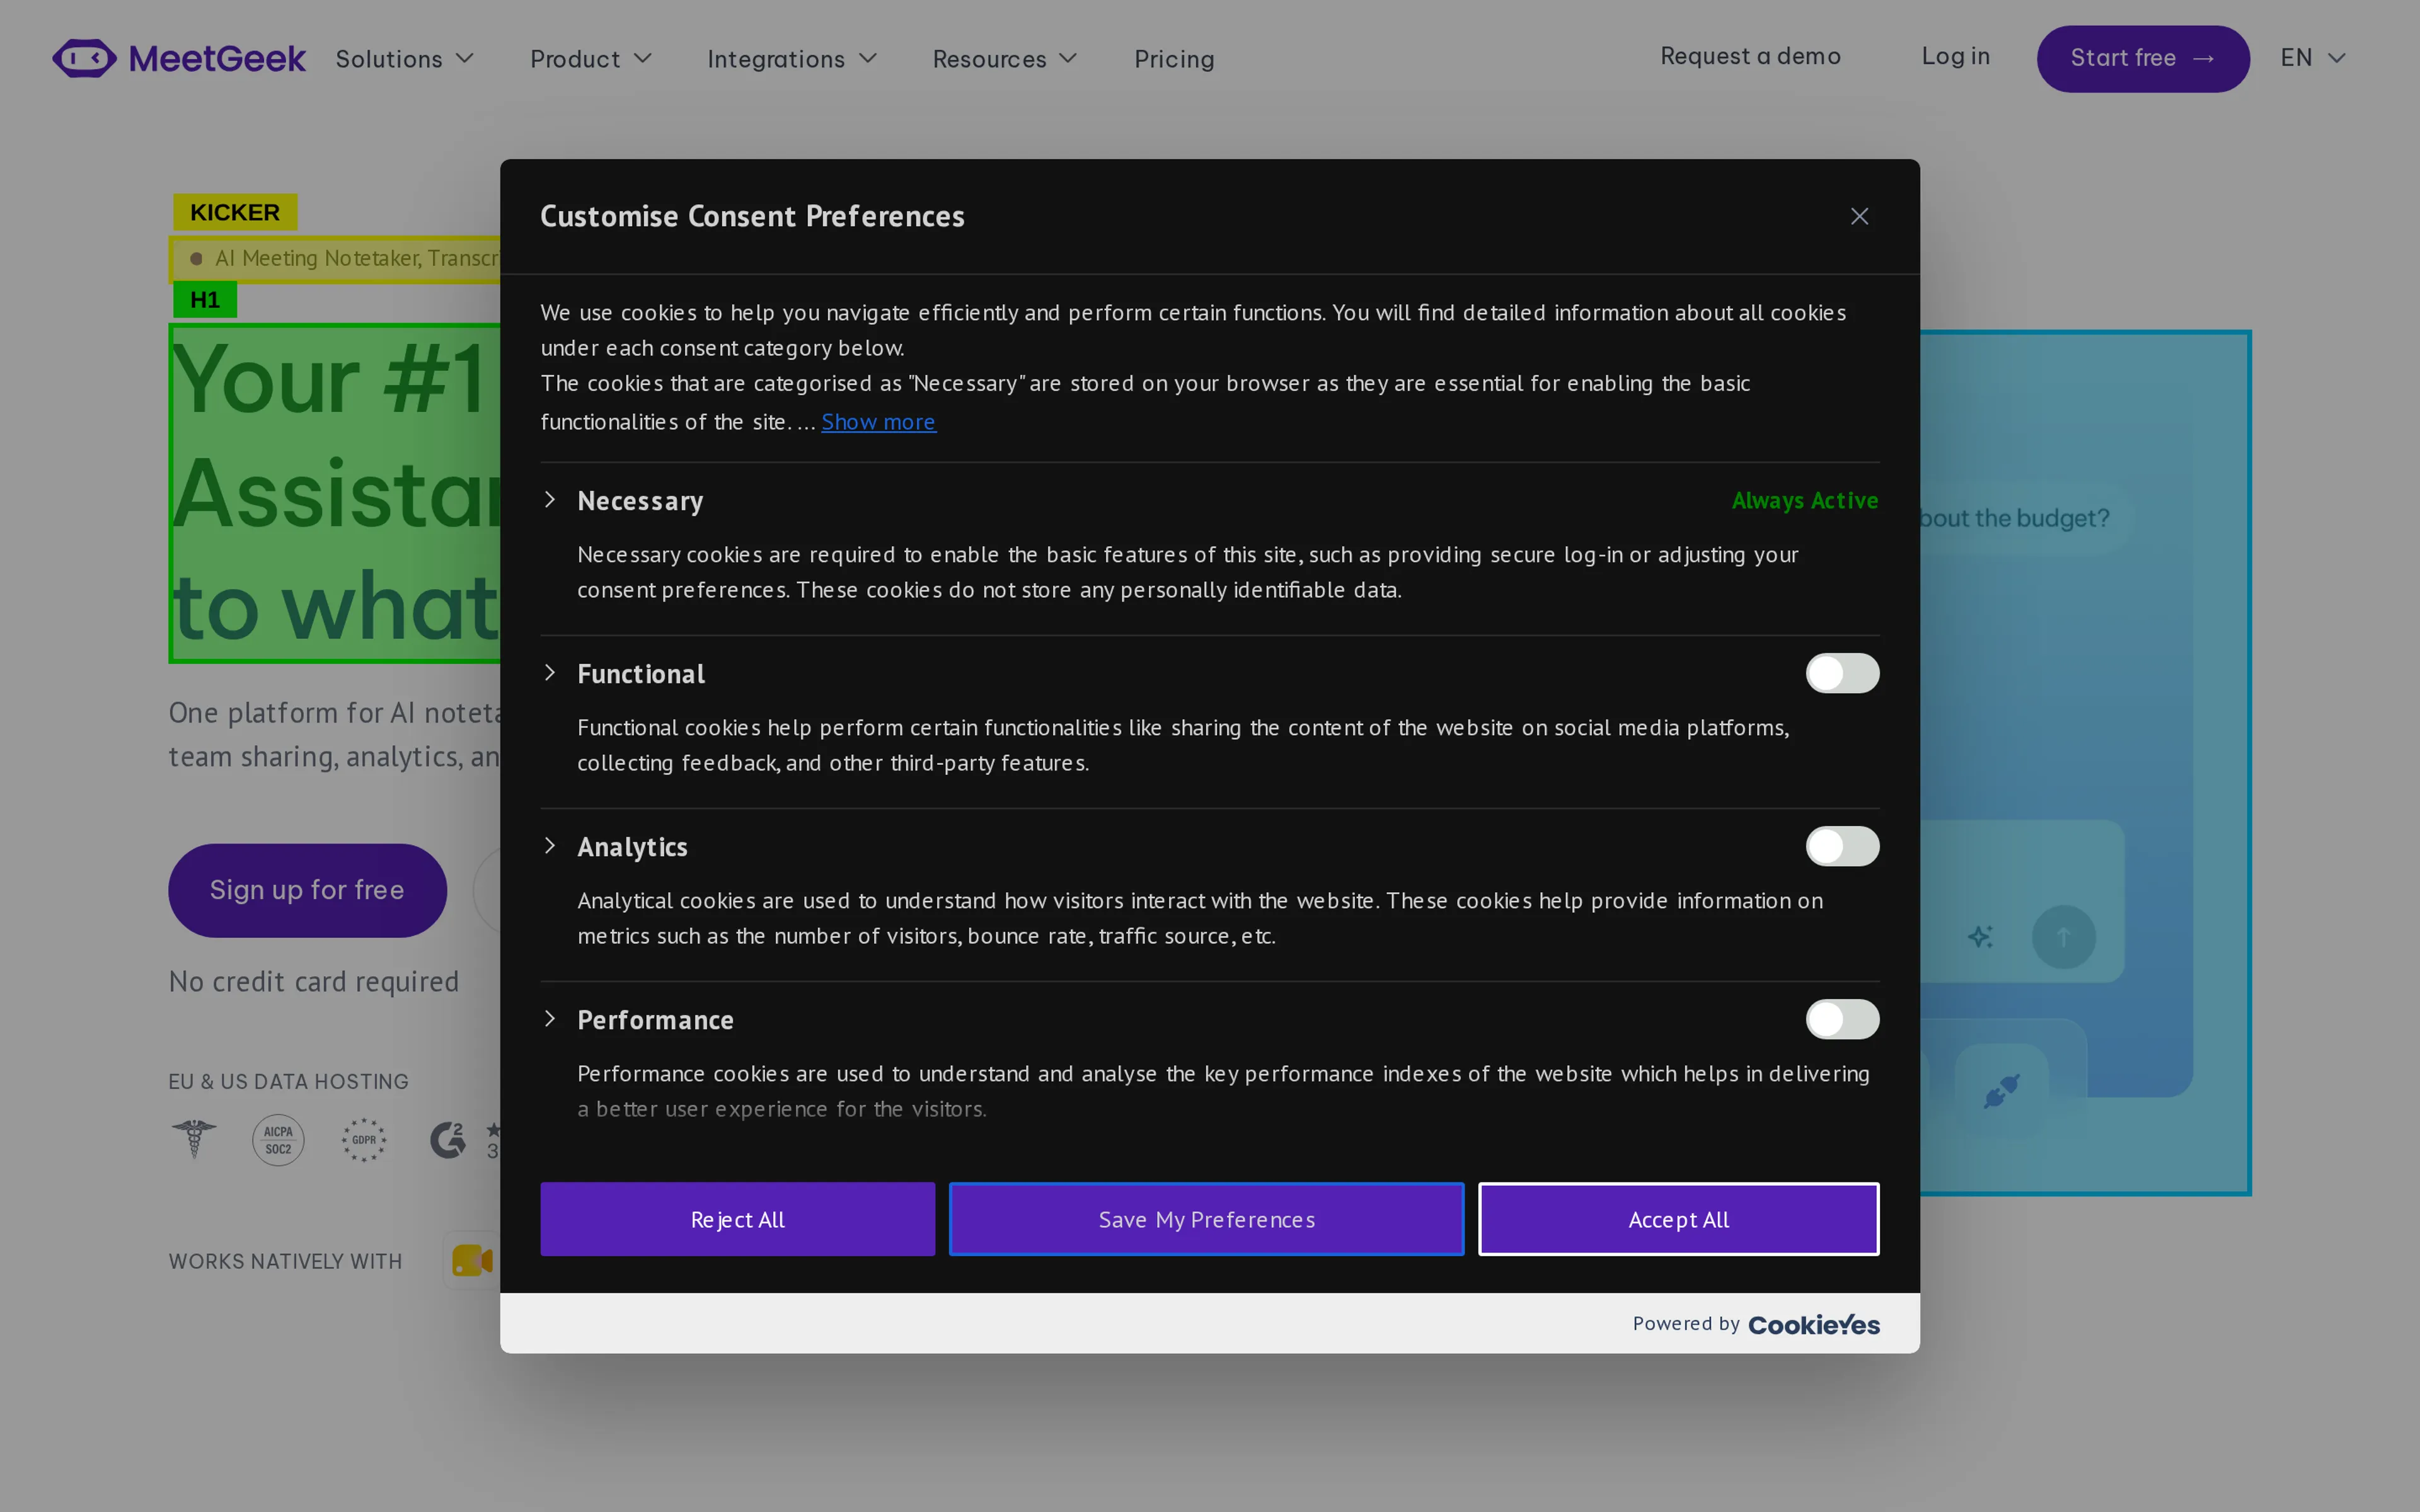Close the consent preferences dialog
Screen dimensions: 2420x1512
point(1859,216)
